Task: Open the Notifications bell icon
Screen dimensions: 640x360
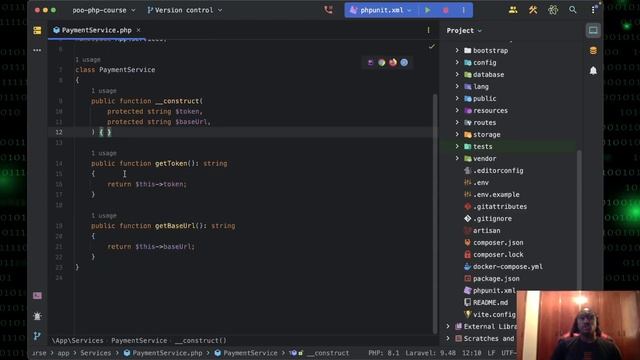Action: [593, 71]
